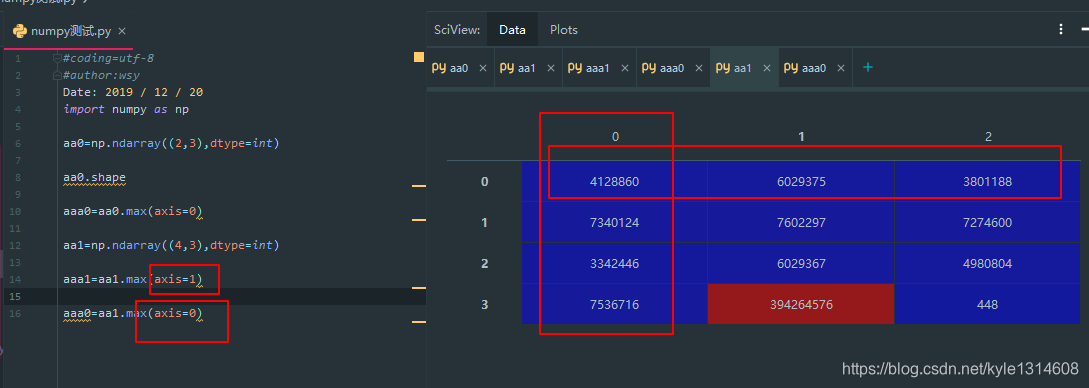Click the cell with value 7340124
The height and width of the screenshot is (388, 1089).
[x=615, y=223]
